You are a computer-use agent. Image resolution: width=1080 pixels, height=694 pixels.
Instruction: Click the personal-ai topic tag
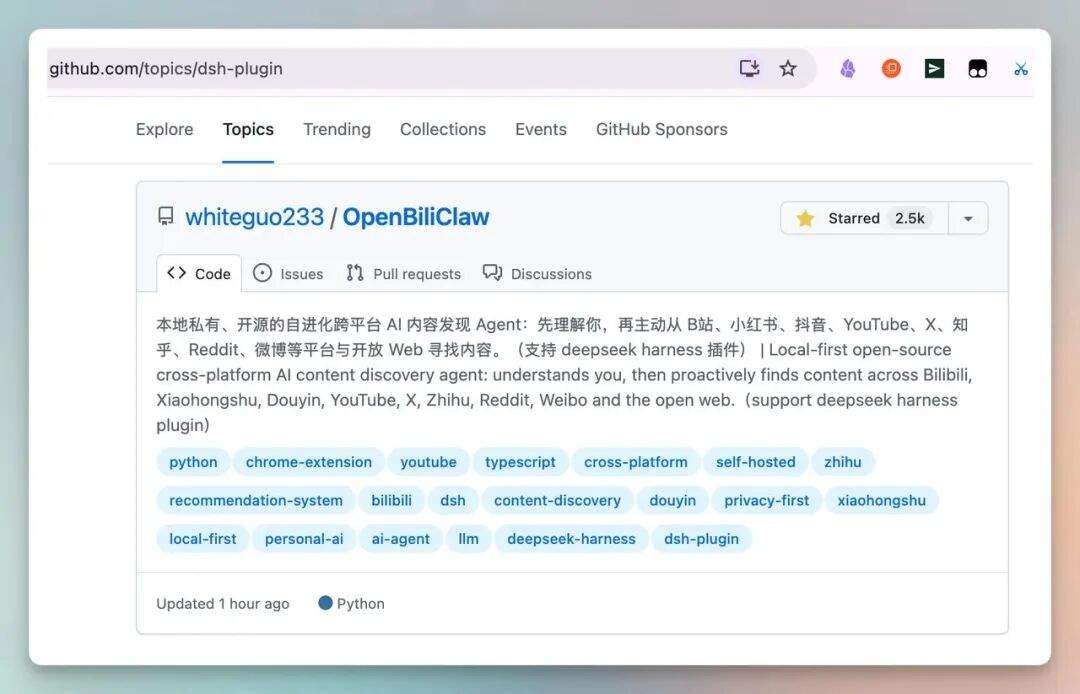point(304,539)
